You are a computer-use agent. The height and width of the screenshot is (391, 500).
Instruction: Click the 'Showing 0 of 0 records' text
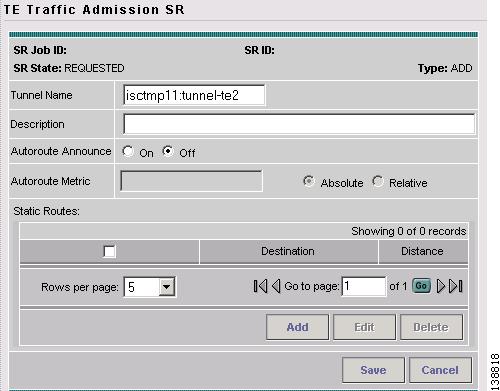click(409, 231)
